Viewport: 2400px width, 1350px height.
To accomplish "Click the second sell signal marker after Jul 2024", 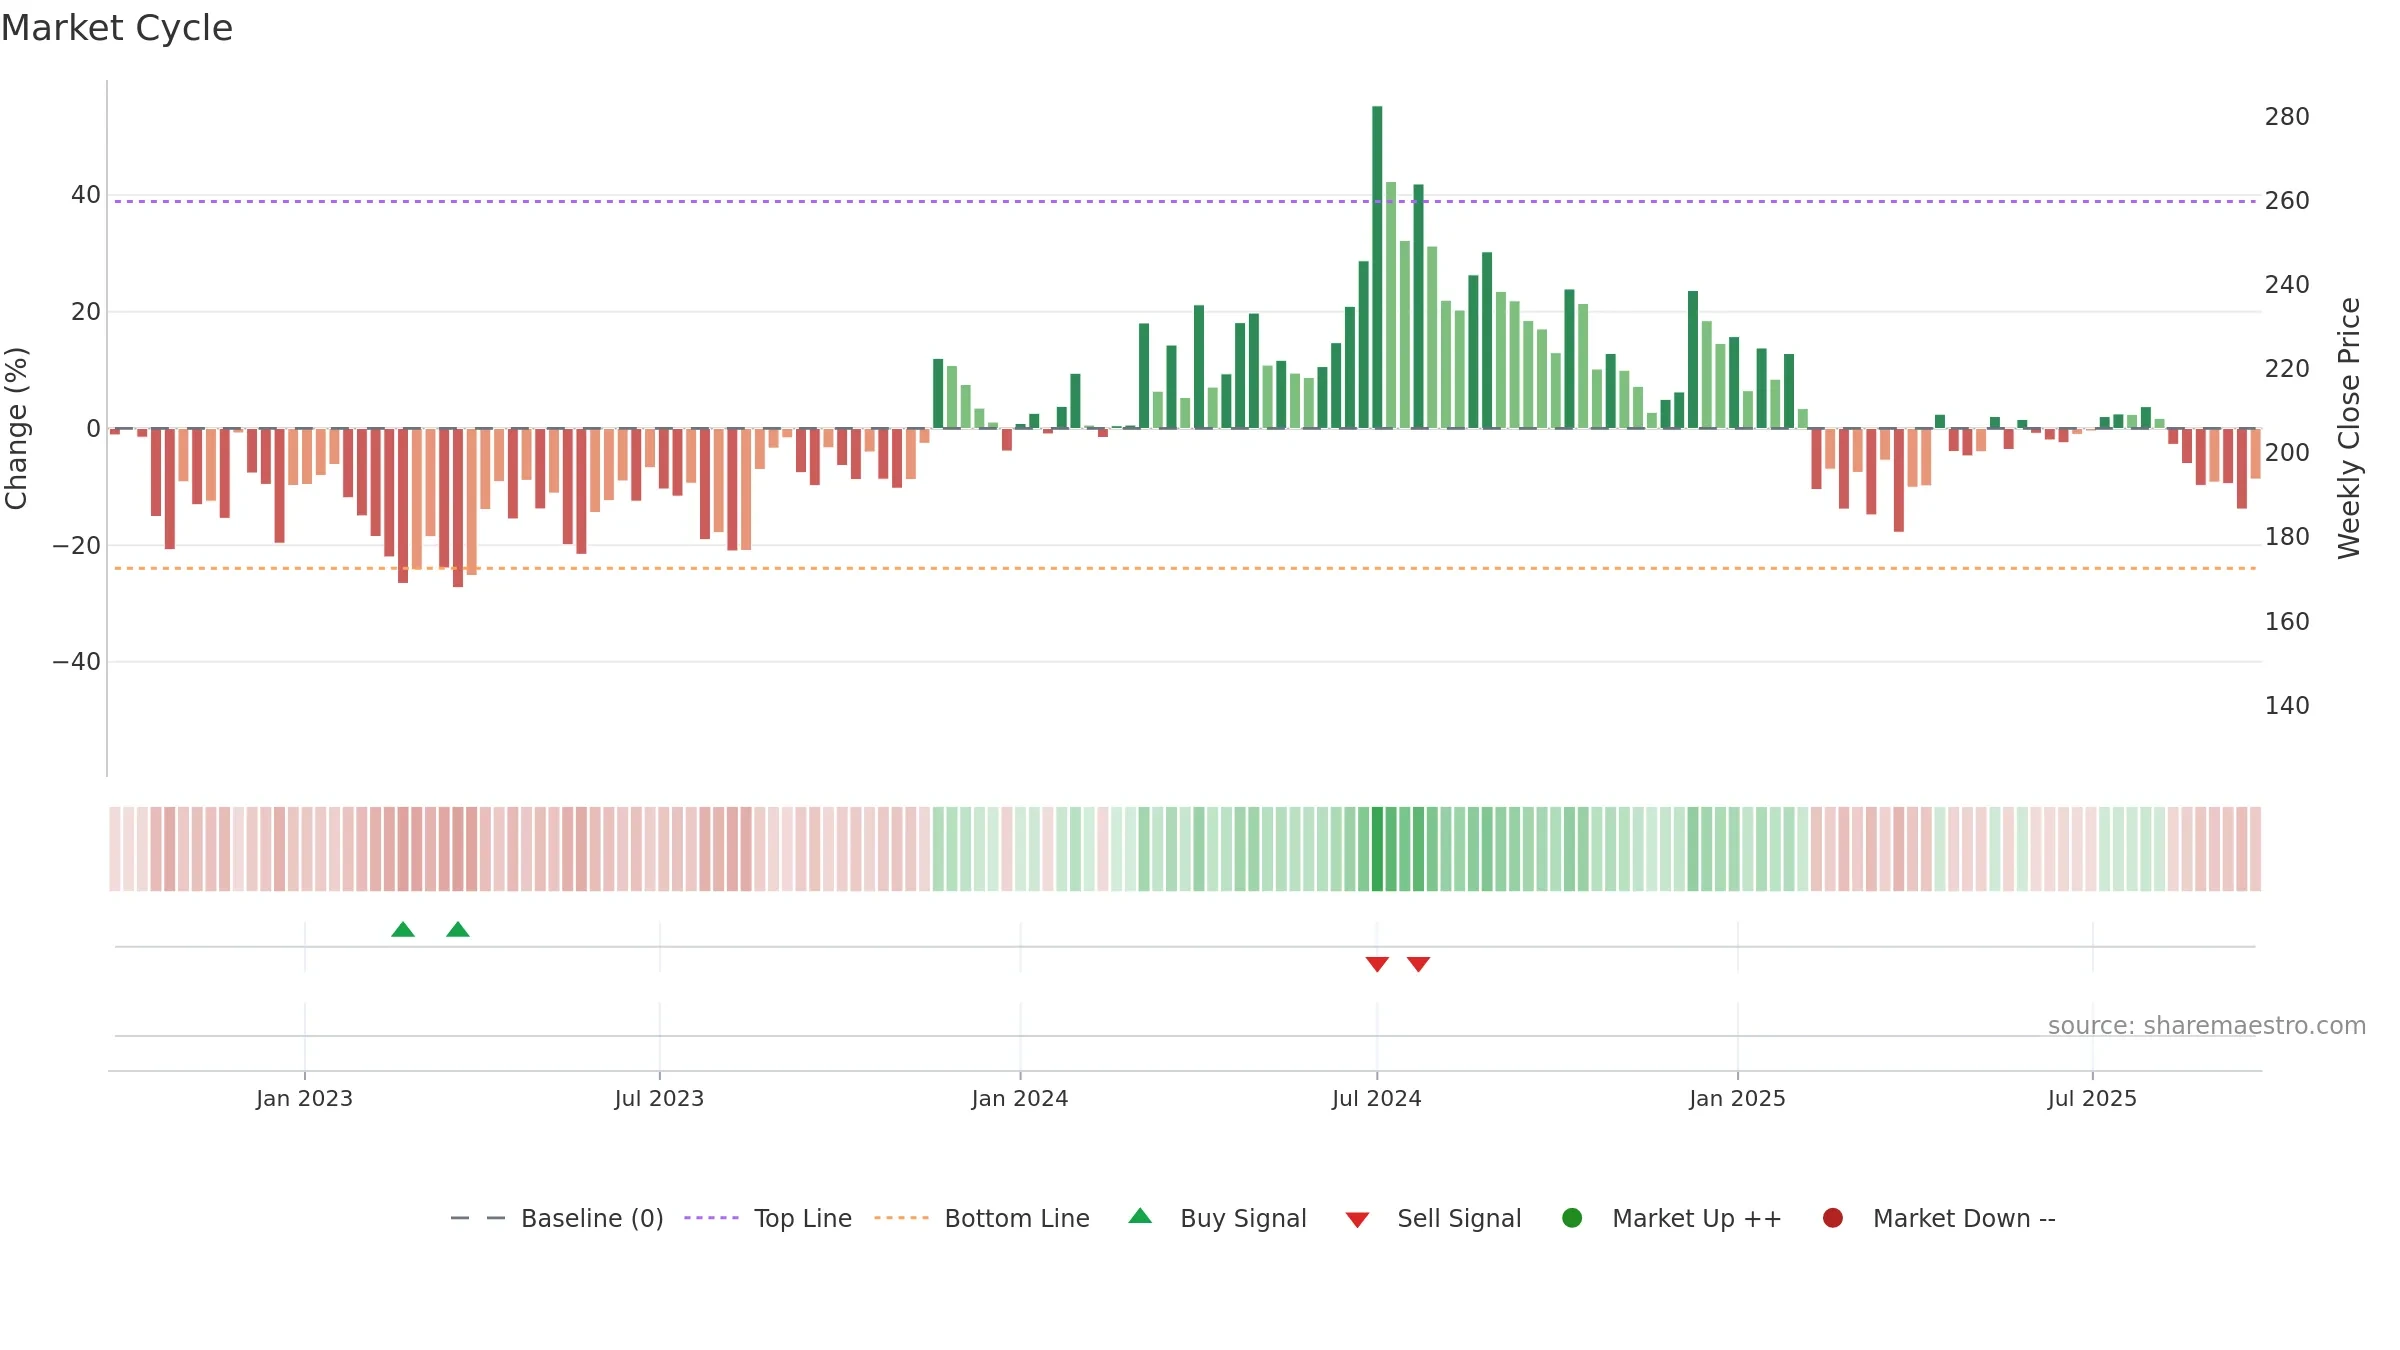I will tap(1418, 964).
